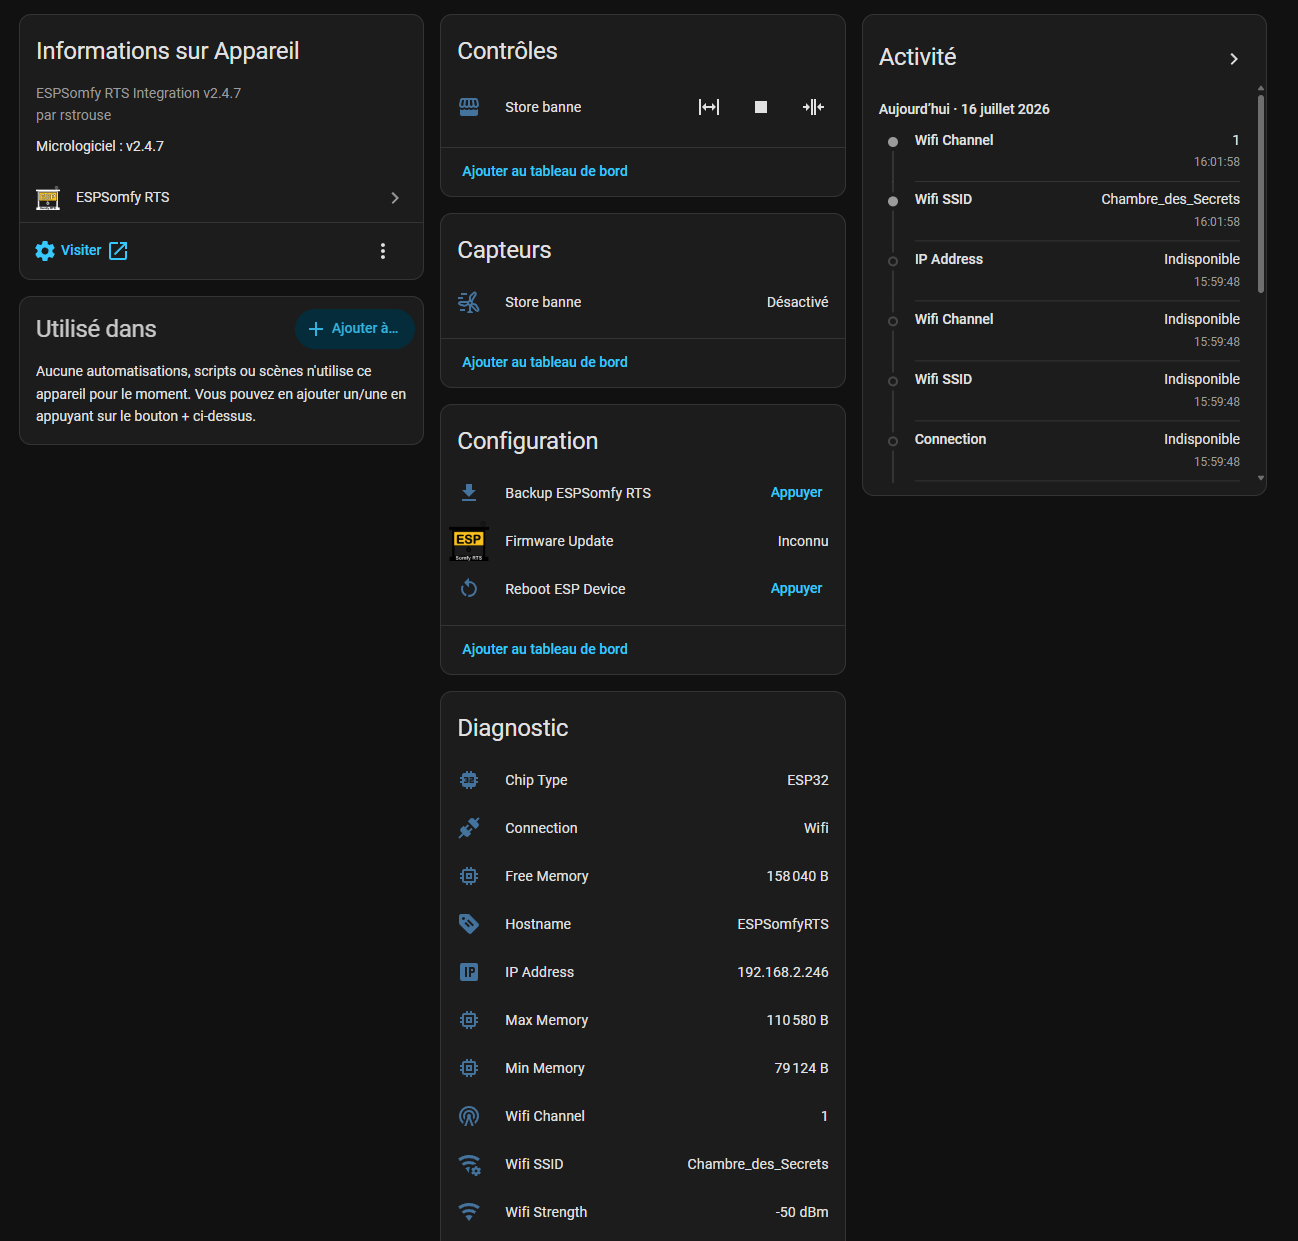Click the Visiter link
This screenshot has width=1298, height=1241.
point(81,250)
